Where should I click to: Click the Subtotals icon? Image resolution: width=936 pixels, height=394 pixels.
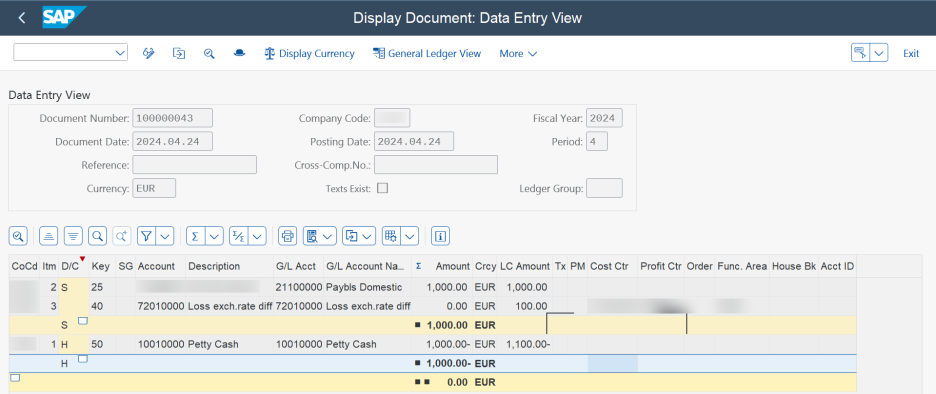[239, 236]
